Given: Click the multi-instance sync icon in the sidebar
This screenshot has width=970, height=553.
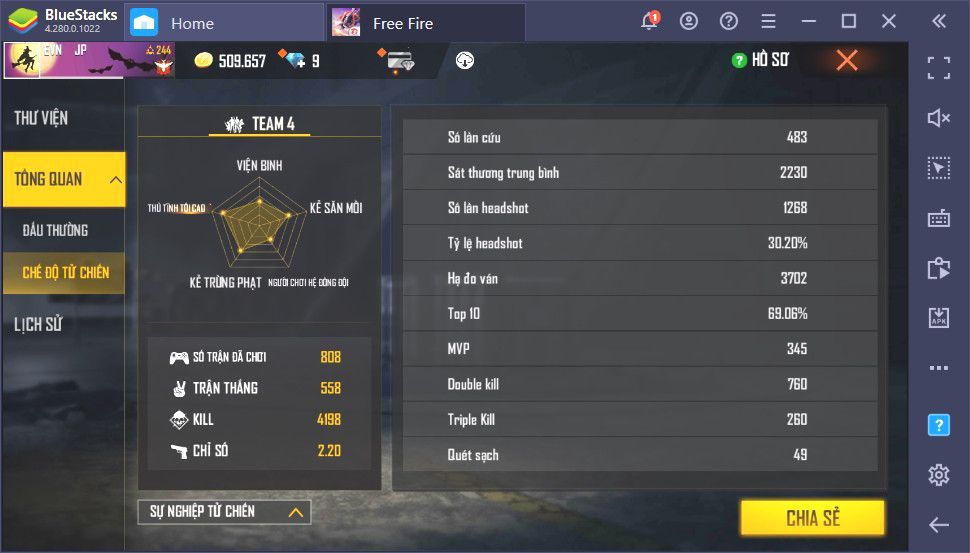Looking at the screenshot, I should tap(938, 268).
